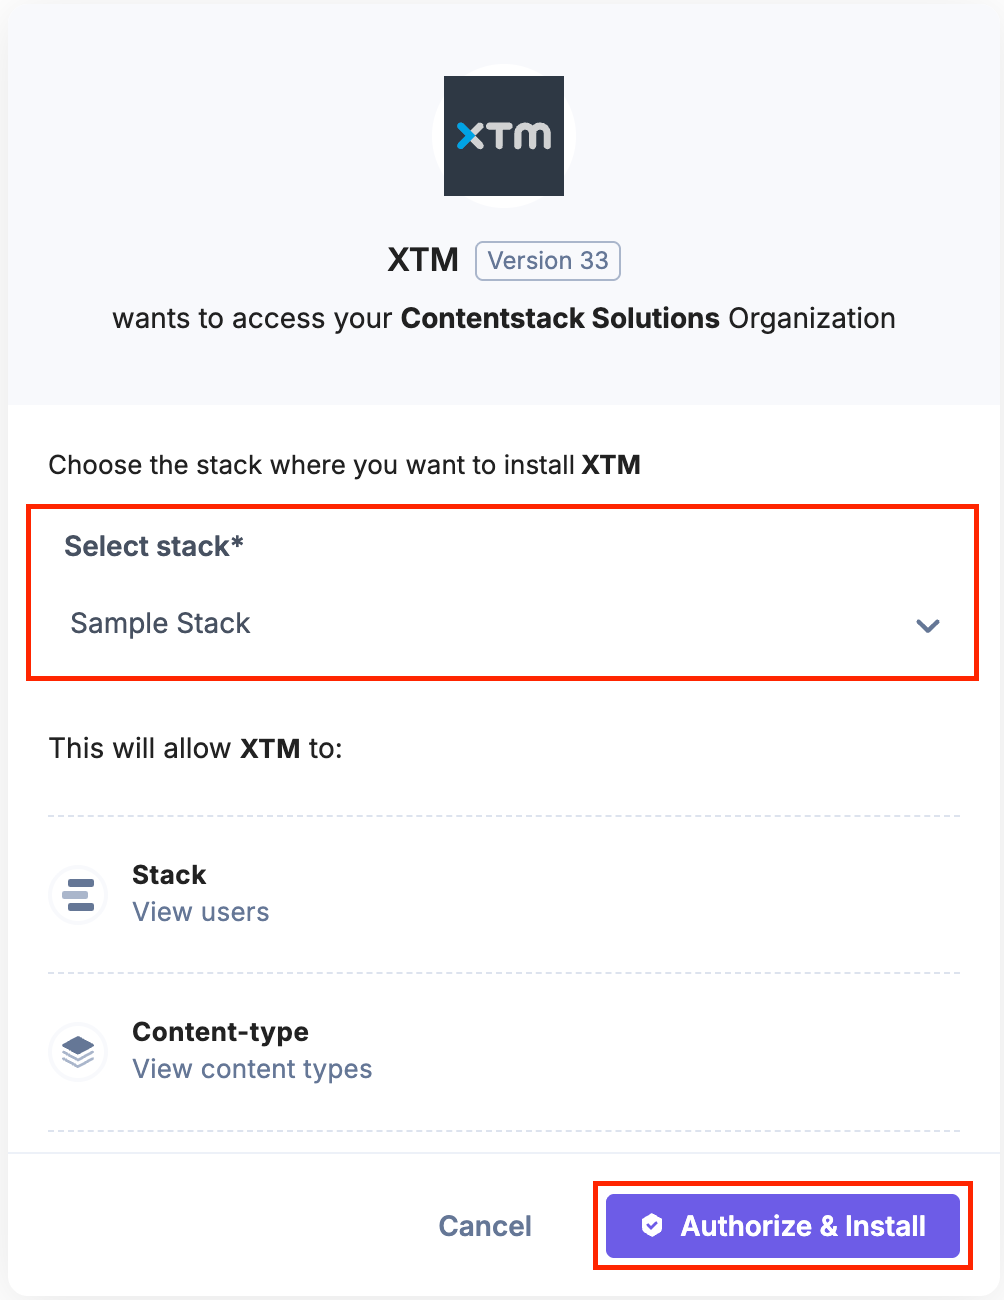Open View users link
Image resolution: width=1004 pixels, height=1300 pixels.
200,911
